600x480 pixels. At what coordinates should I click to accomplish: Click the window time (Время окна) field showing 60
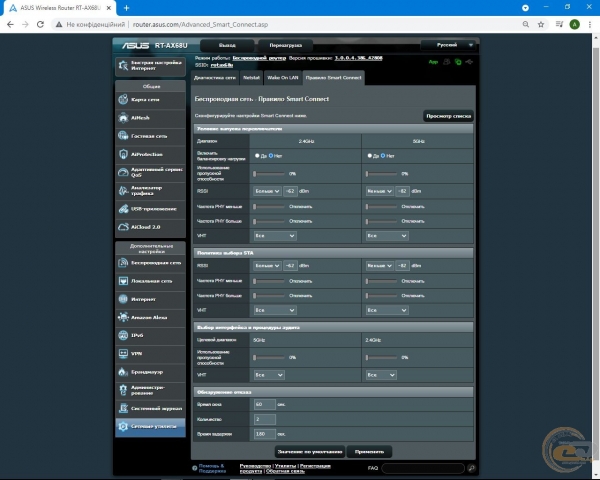click(264, 404)
